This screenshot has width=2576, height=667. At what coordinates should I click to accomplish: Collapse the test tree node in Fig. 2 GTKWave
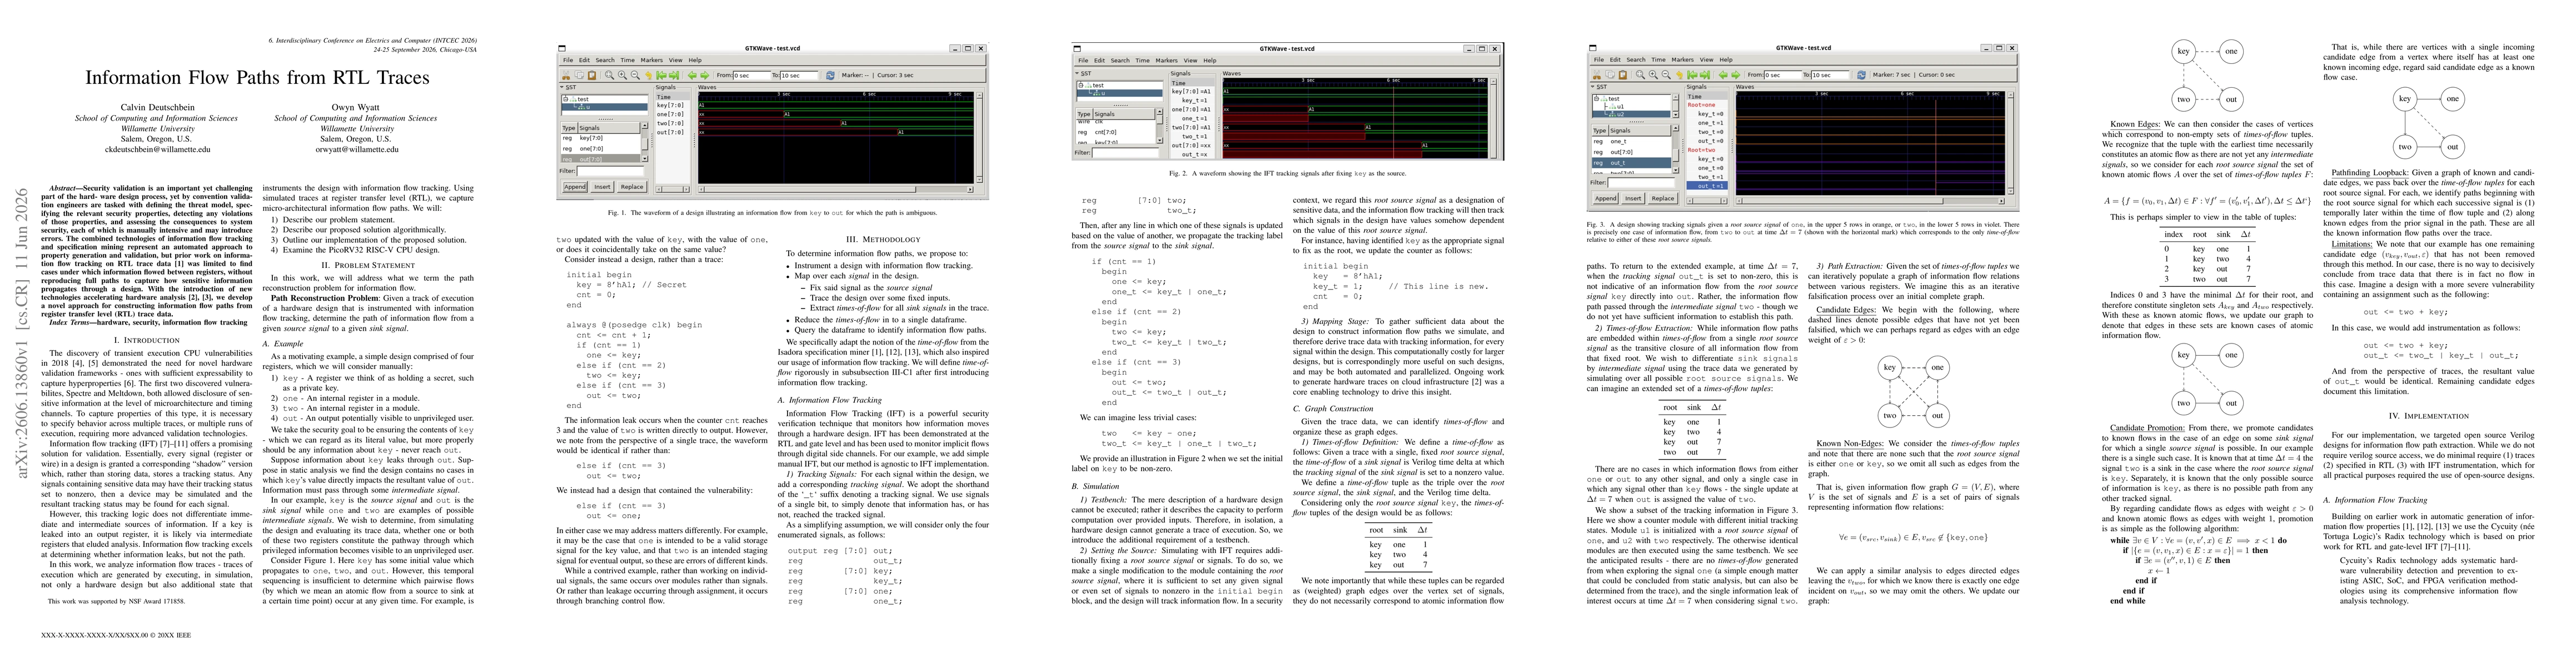click(x=1081, y=86)
